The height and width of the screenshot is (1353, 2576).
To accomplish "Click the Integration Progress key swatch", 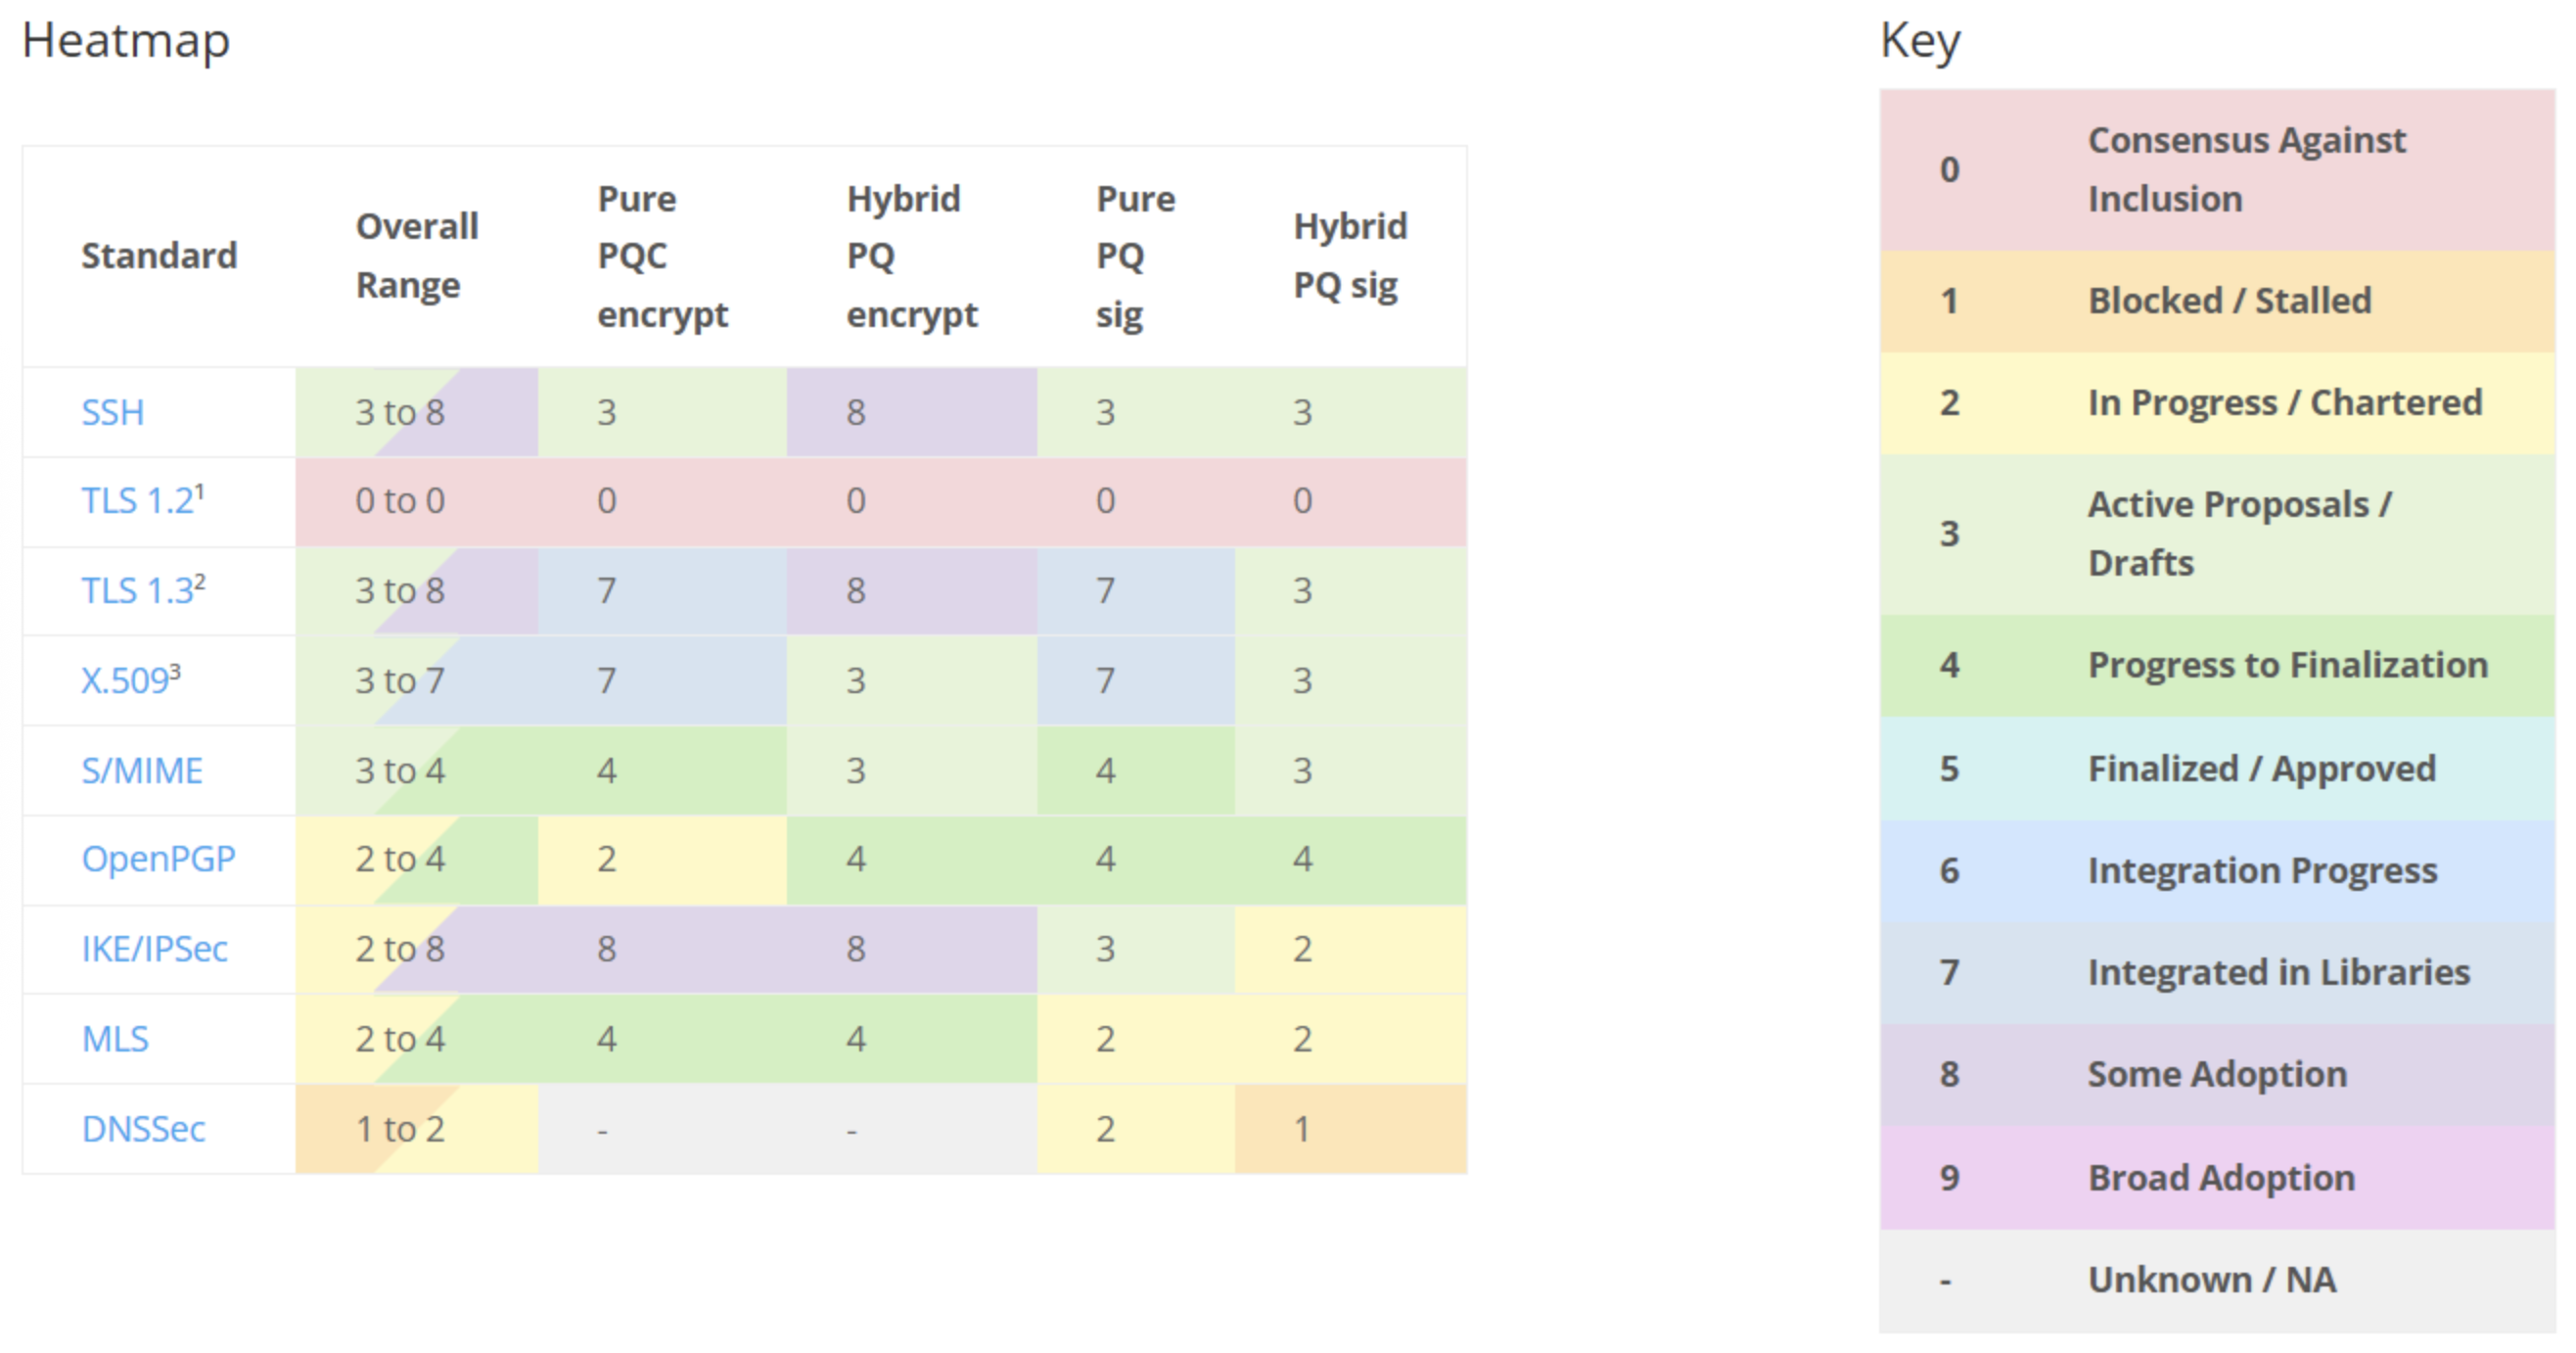I will point(2216,871).
